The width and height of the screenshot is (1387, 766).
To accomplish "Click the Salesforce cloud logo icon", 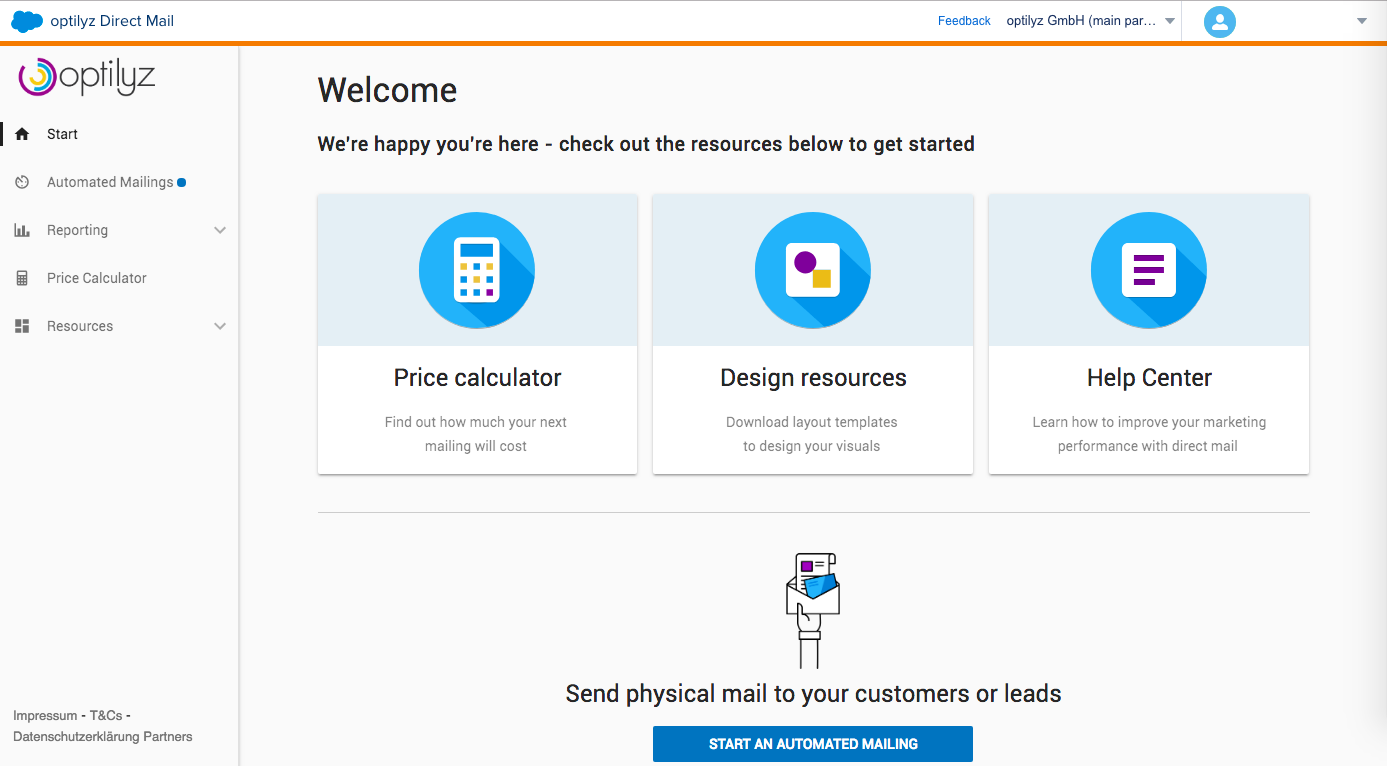I will click(27, 21).
